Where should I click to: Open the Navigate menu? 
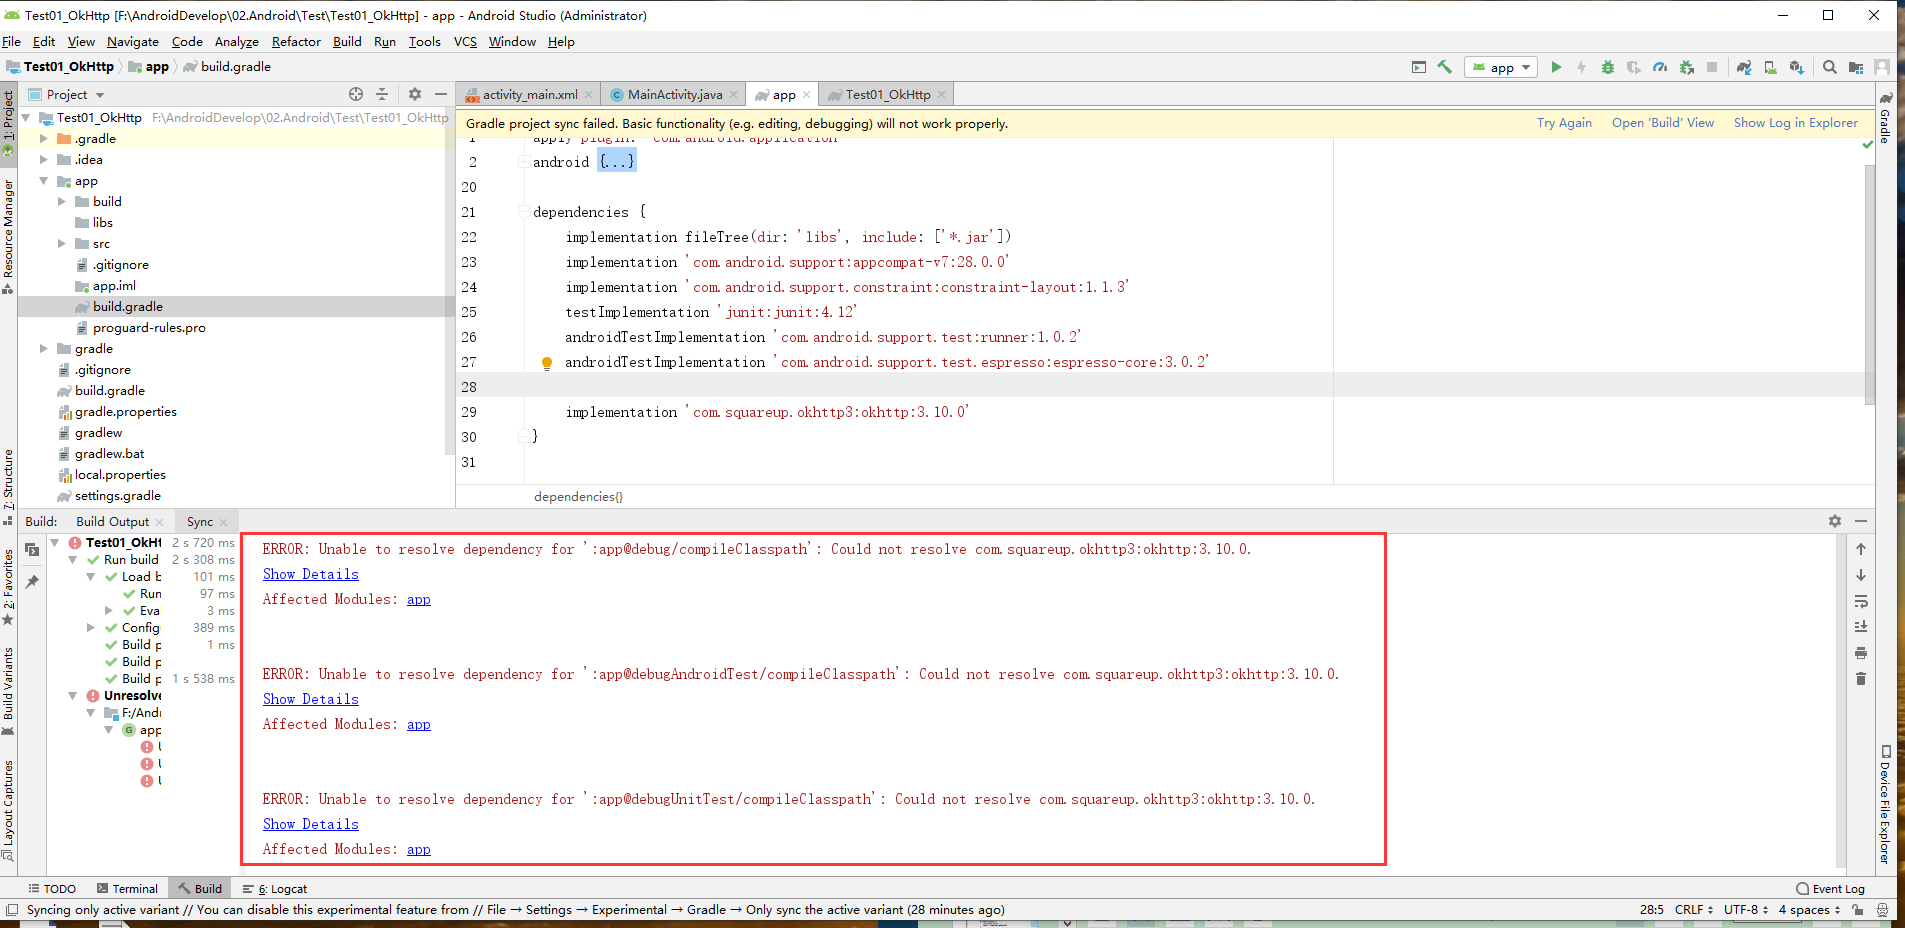tap(133, 41)
